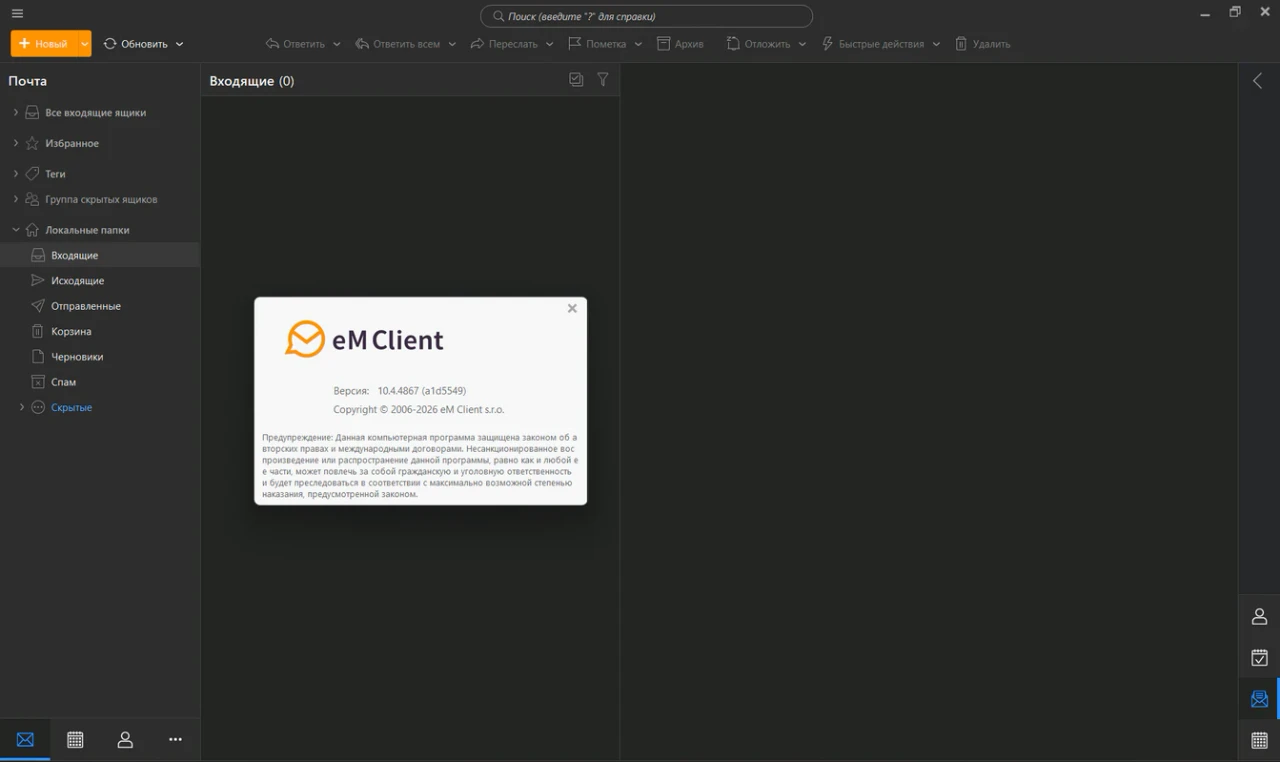Open calendar grid icon in right sidebar
This screenshot has width=1280, height=762.
[1259, 740]
